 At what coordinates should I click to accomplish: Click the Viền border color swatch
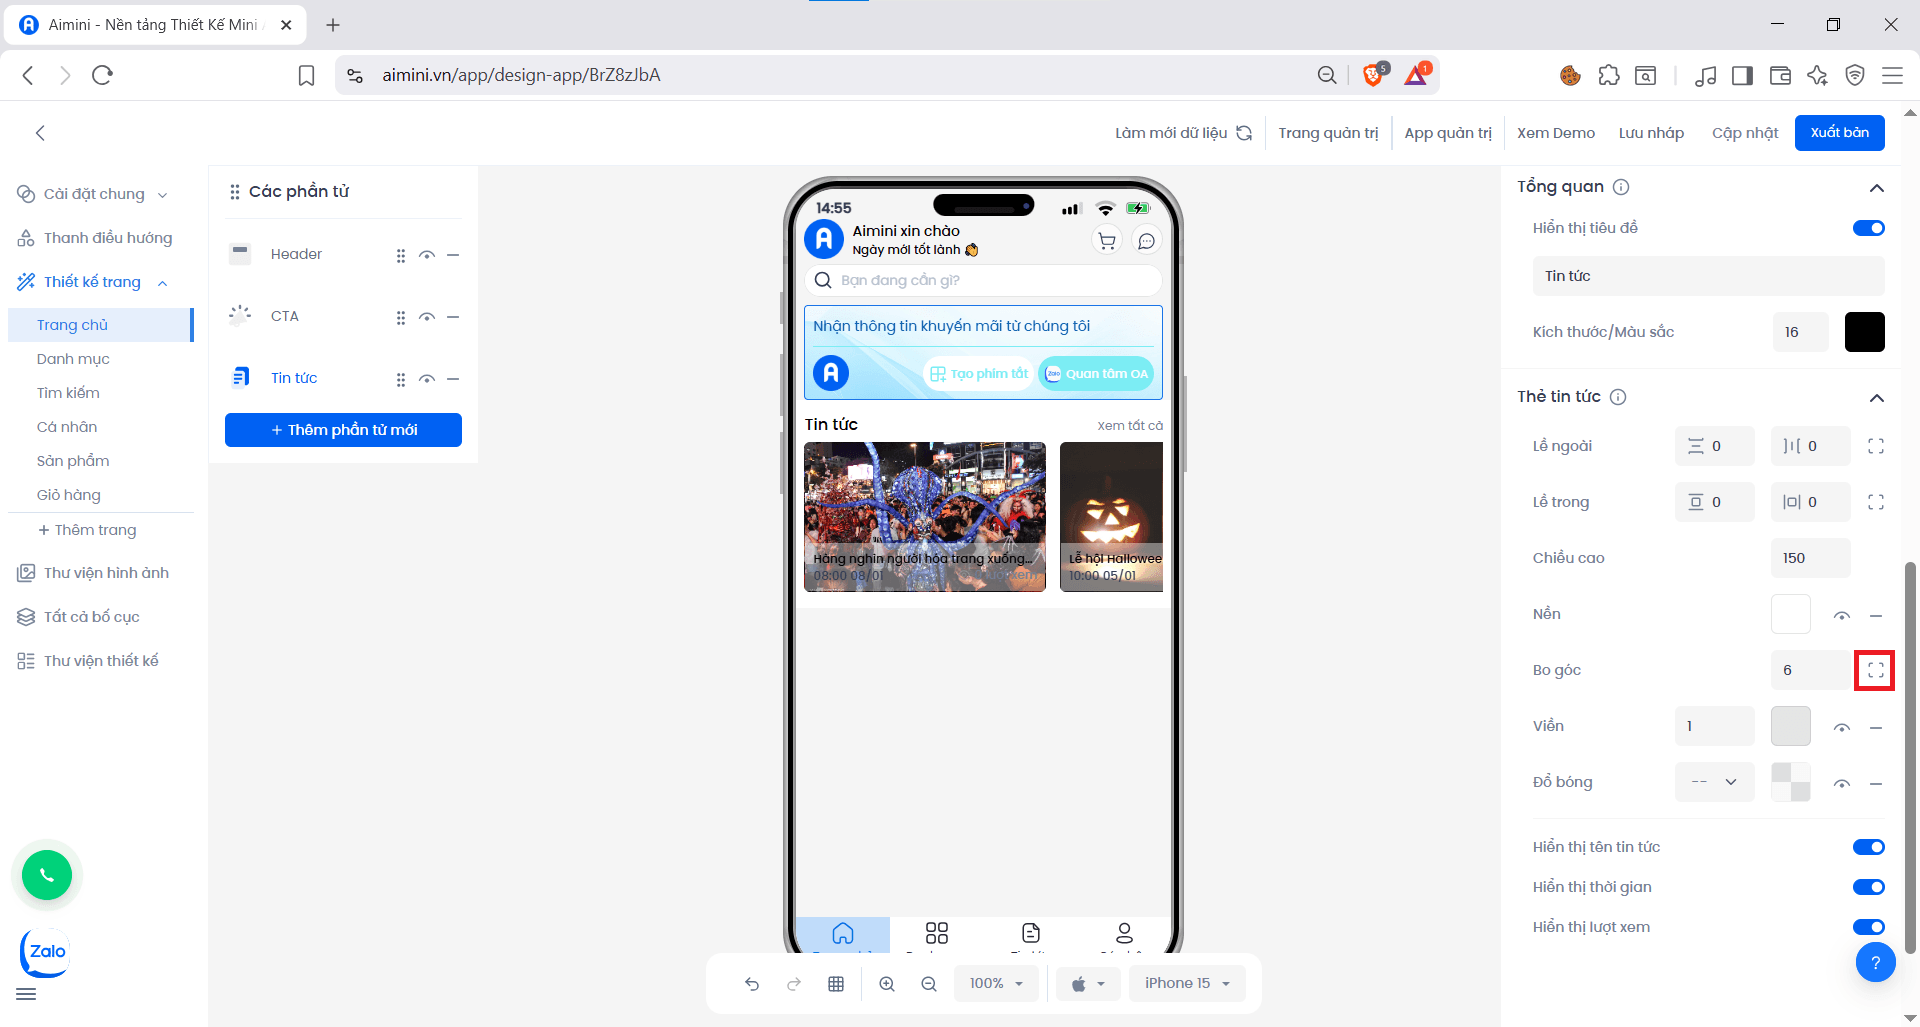point(1790,726)
